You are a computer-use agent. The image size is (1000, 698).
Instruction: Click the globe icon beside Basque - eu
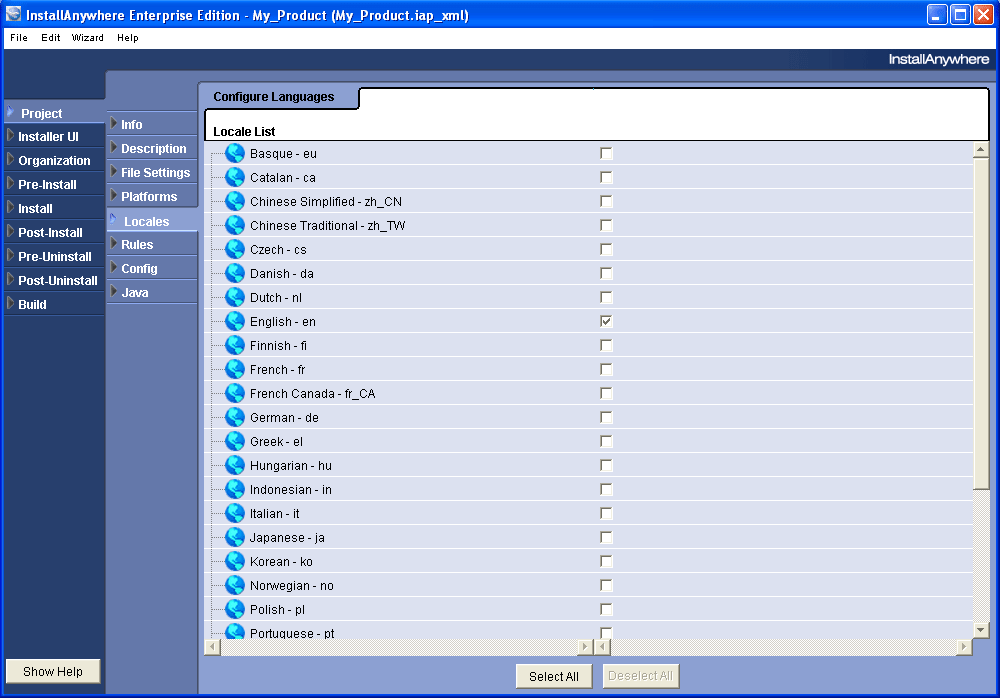234,153
